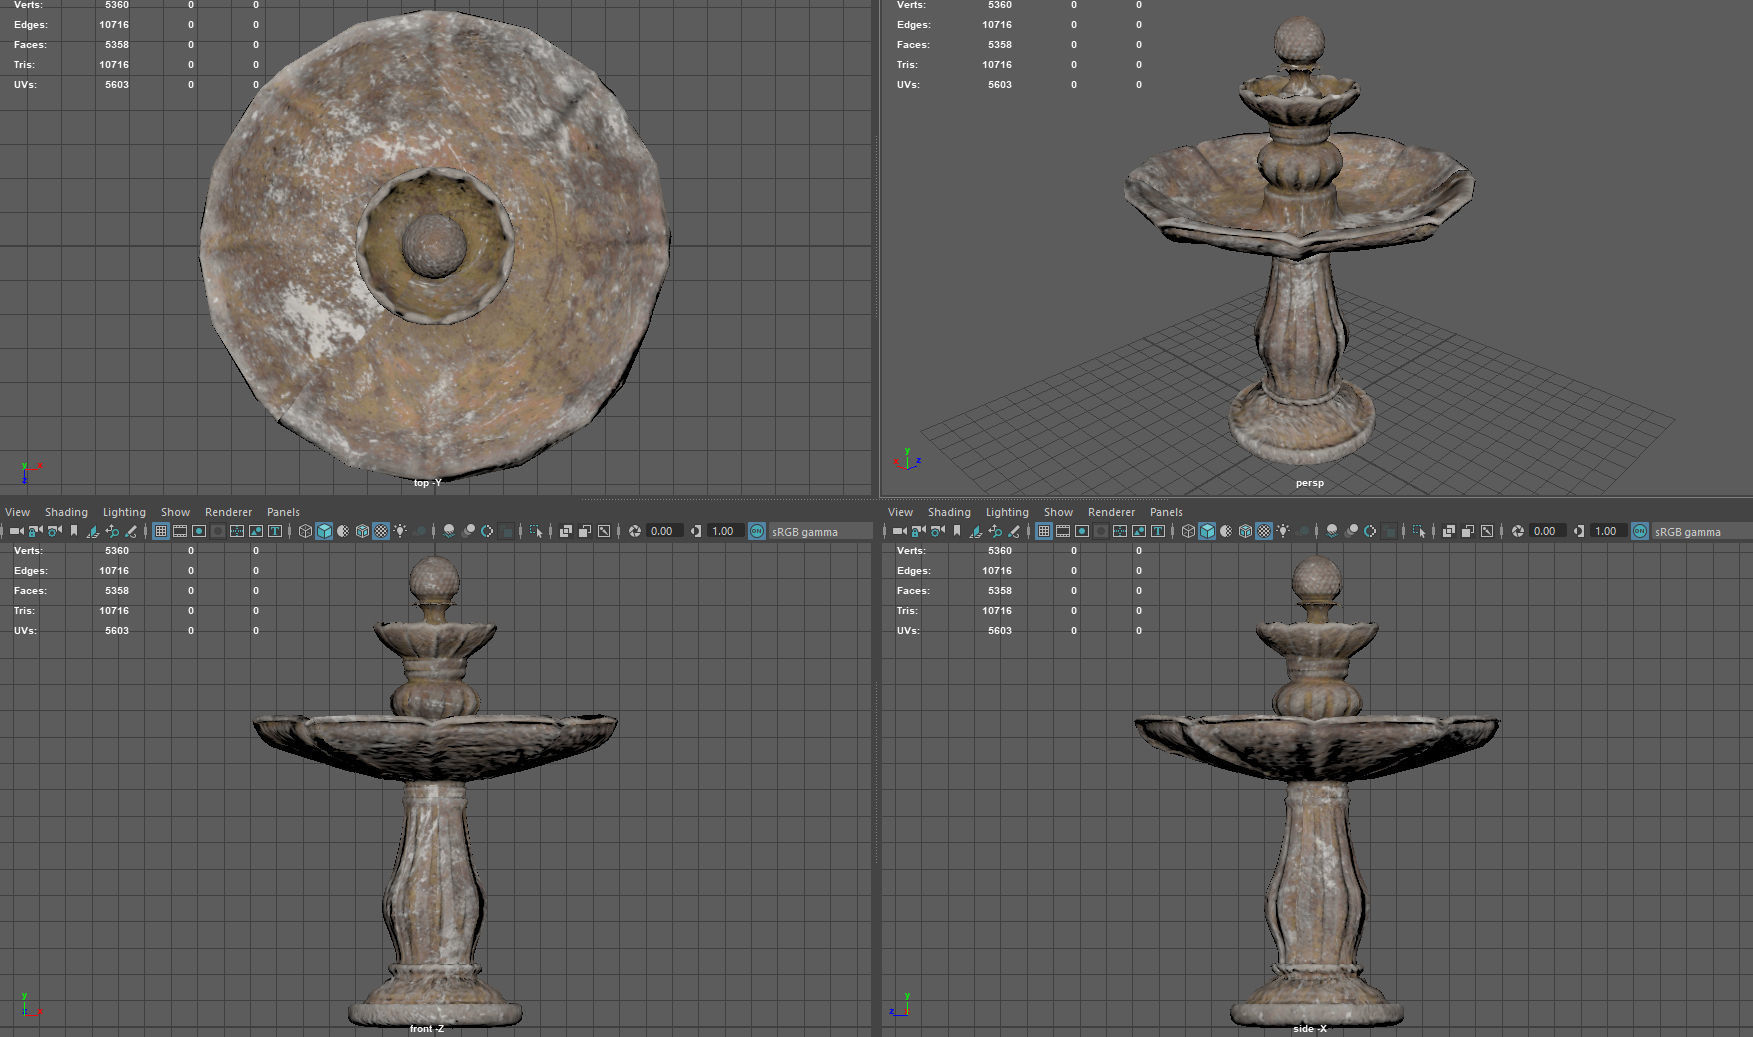Screen dimensions: 1753x1037
Task: Select Smooth Shade All icon in front panel toolbar
Action: pos(324,531)
